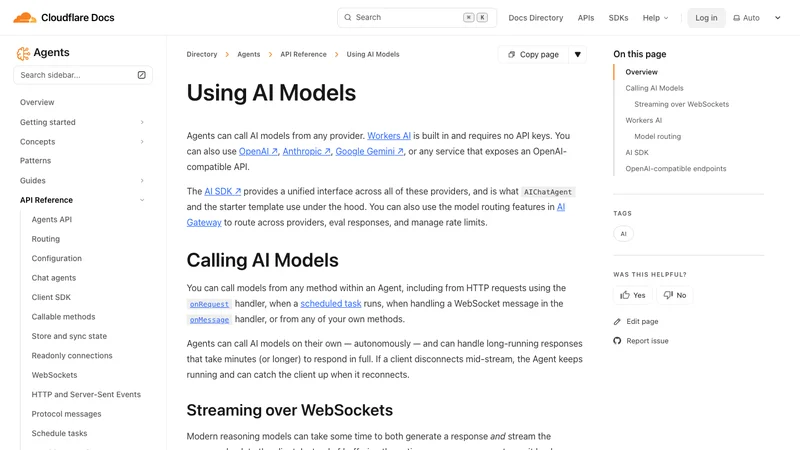Image resolution: width=800 pixels, height=450 pixels.
Task: Open APIs in the top navigation
Action: point(586,18)
